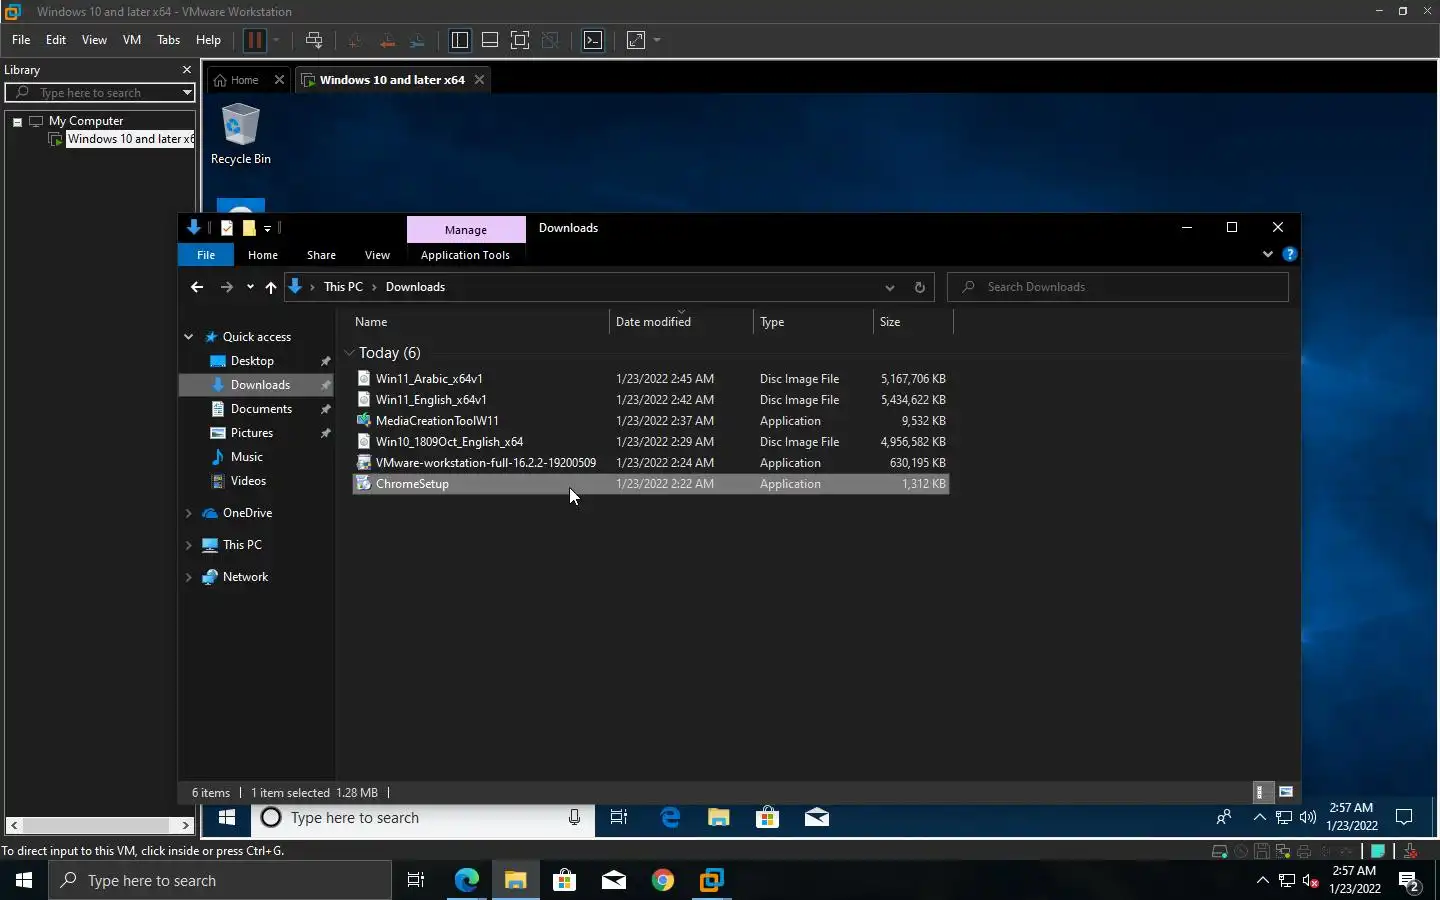Image resolution: width=1440 pixels, height=900 pixels.
Task: Click the muted volume icon in host tray
Action: pyautogui.click(x=1311, y=881)
